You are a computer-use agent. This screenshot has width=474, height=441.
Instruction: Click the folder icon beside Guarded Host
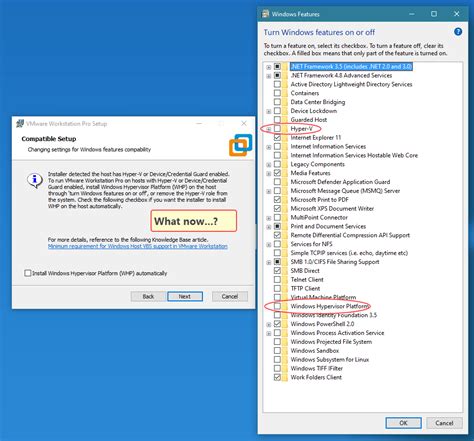tap(285, 120)
